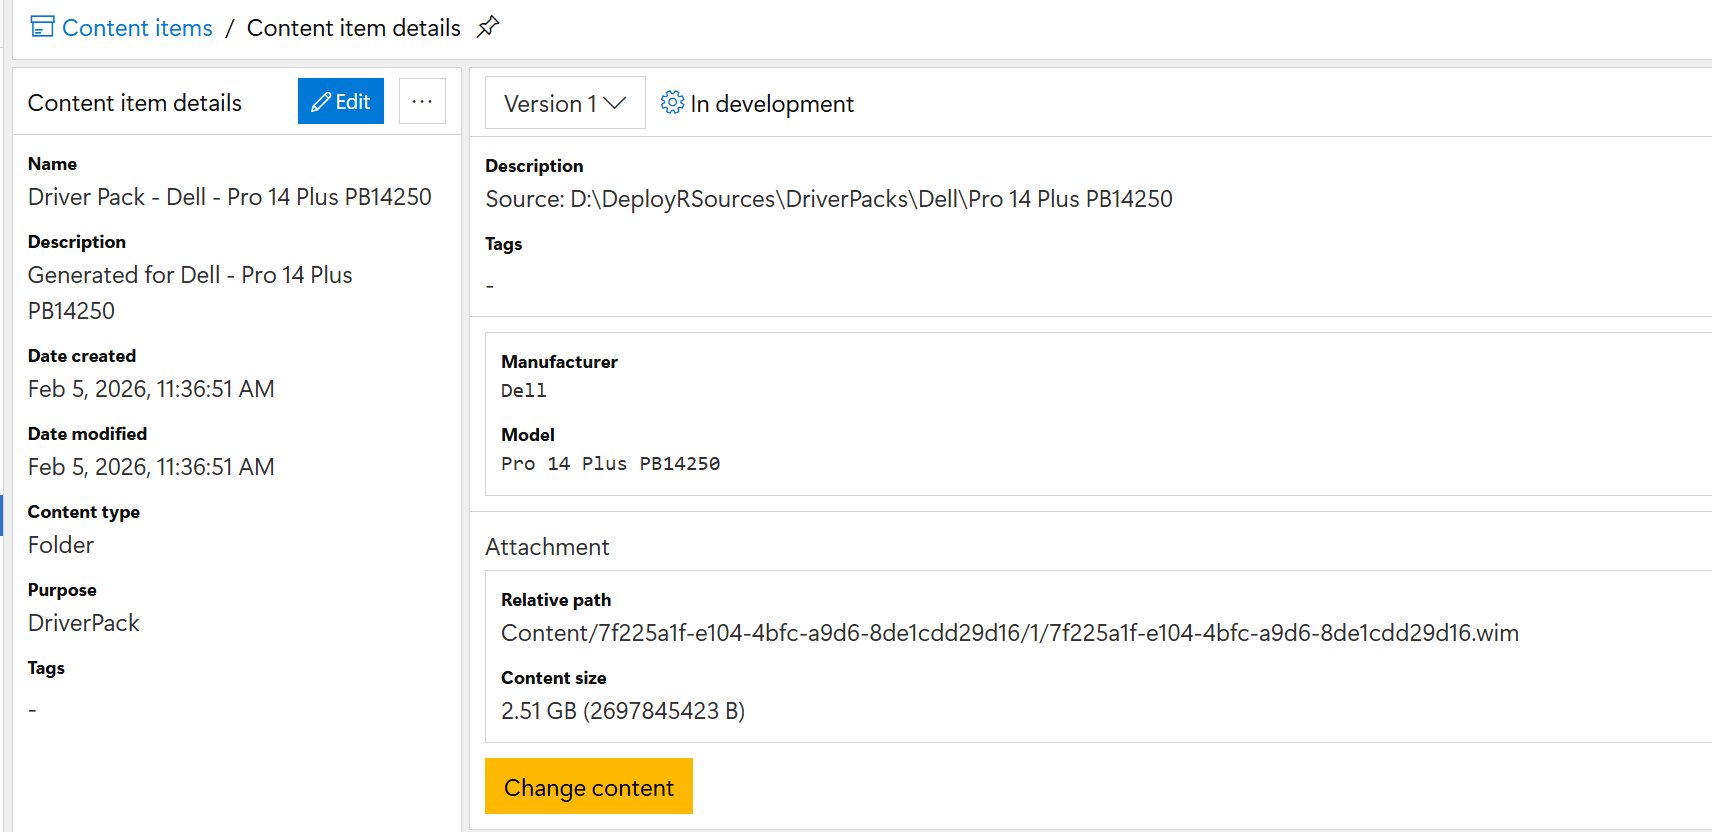This screenshot has height=832, width=1712.
Task: Select the Source path description text
Action: click(829, 199)
